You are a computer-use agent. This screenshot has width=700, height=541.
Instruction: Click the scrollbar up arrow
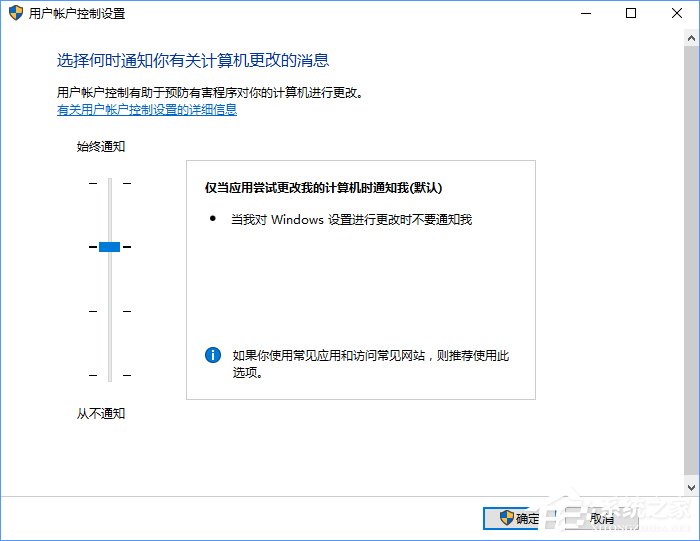[692, 38]
